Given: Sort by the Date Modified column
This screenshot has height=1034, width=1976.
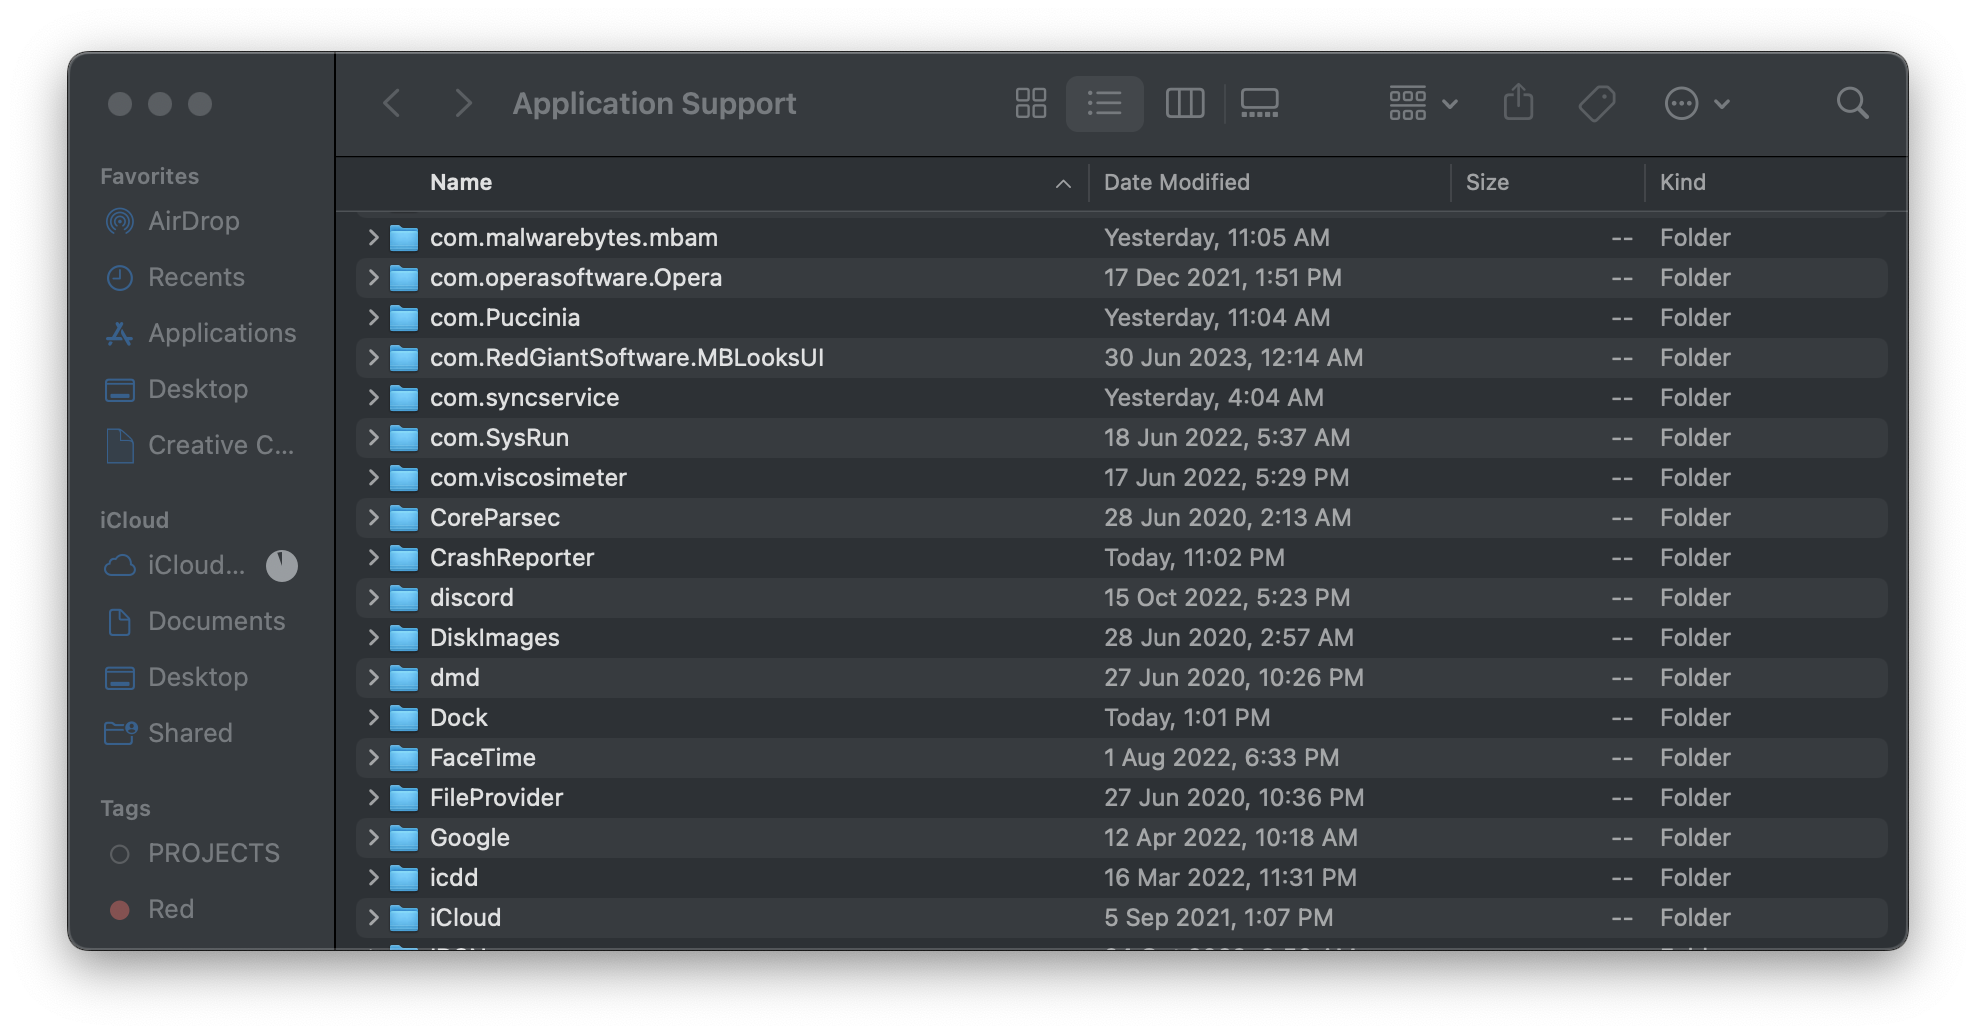Looking at the screenshot, I should click(1176, 182).
